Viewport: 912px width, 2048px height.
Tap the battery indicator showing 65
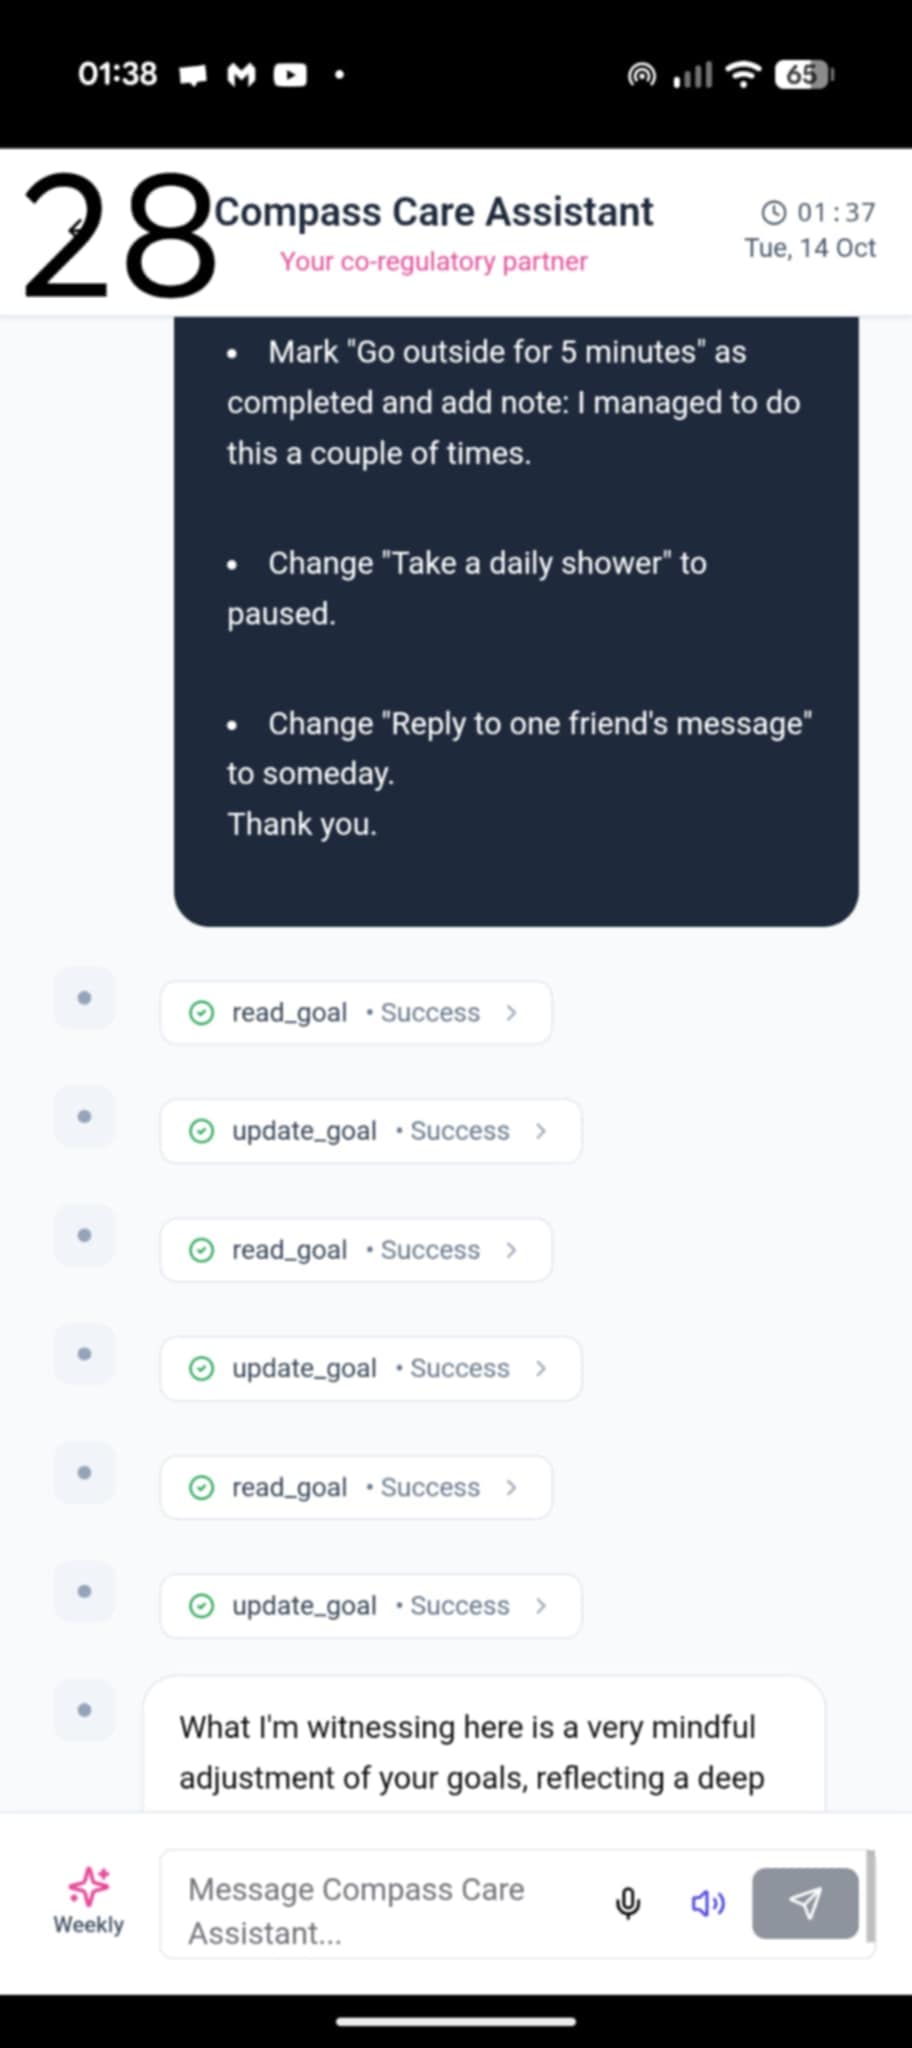pos(803,74)
